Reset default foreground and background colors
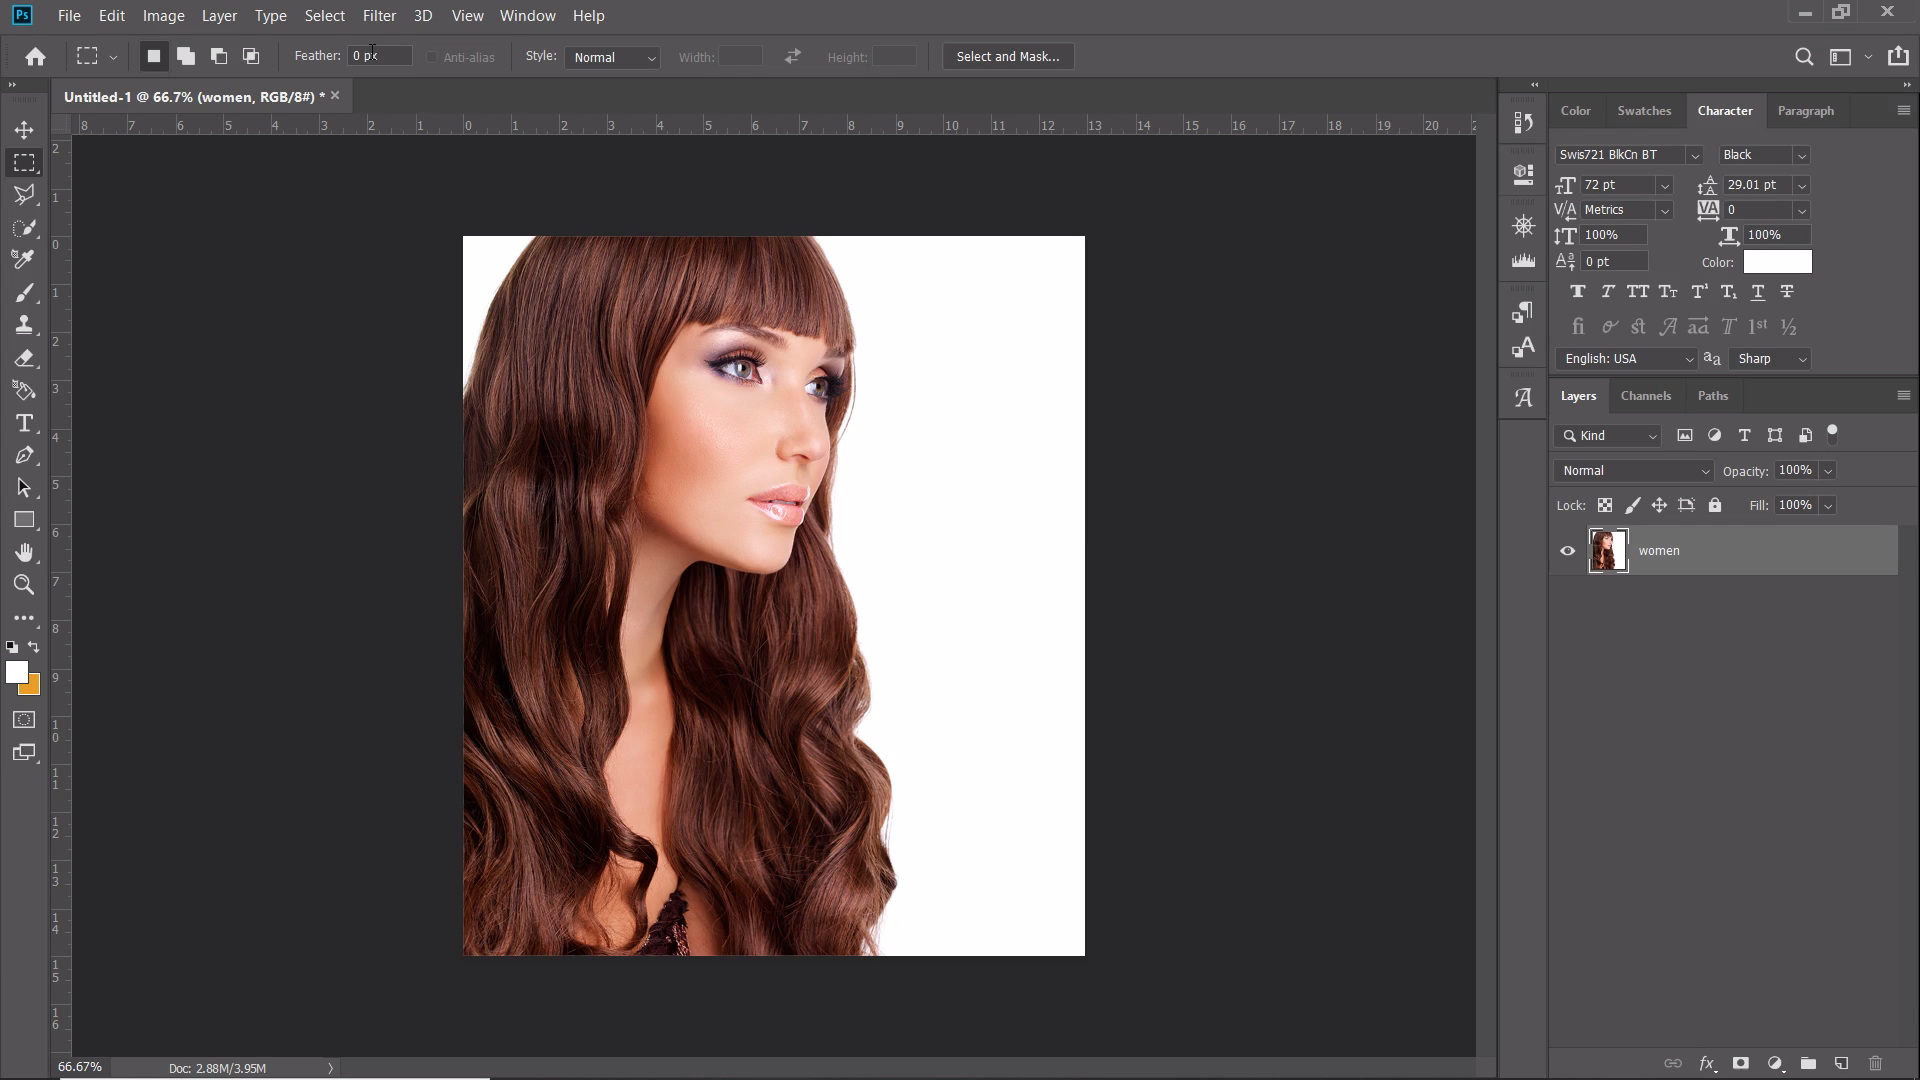This screenshot has width=1920, height=1080. point(12,647)
